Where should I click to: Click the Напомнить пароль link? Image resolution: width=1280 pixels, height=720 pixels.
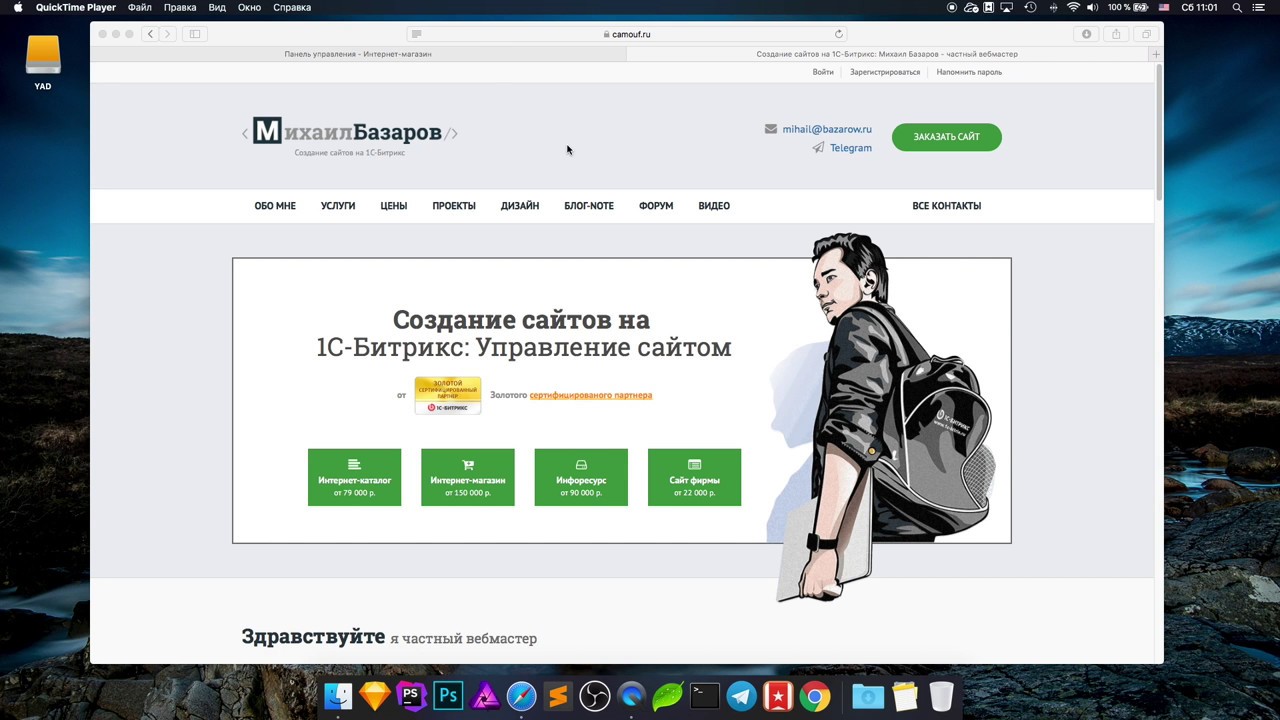pos(969,72)
